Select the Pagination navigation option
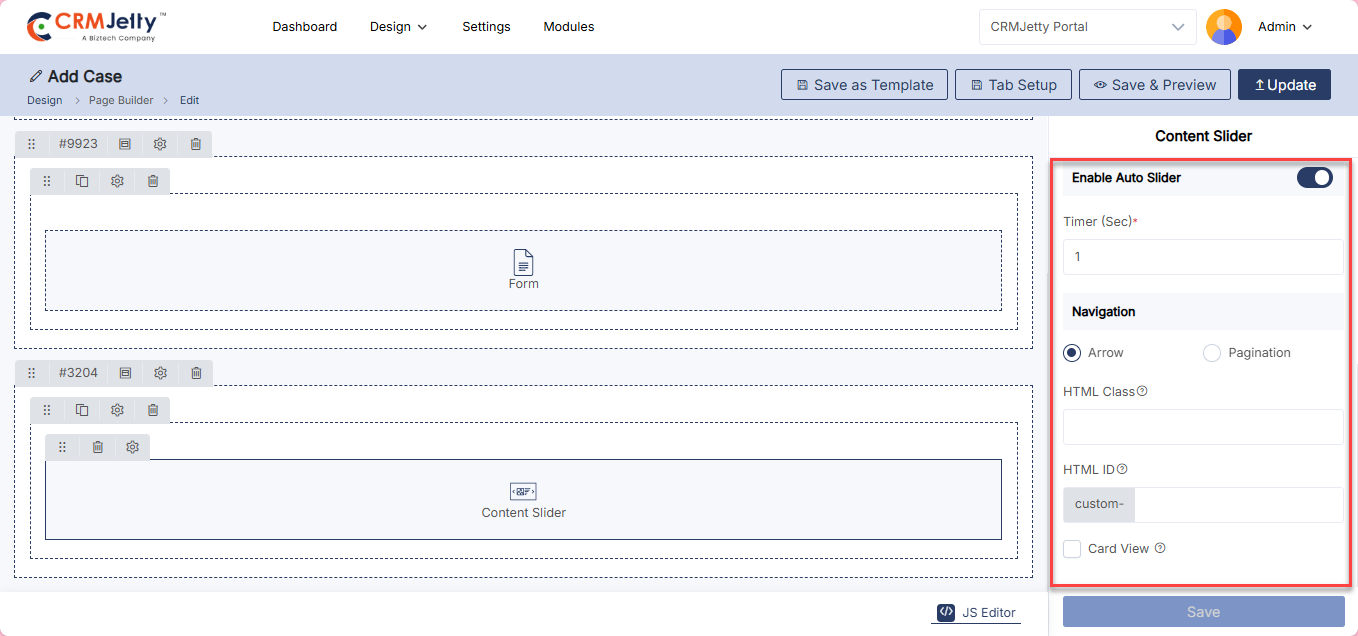The image size is (1358, 636). (x=1212, y=353)
